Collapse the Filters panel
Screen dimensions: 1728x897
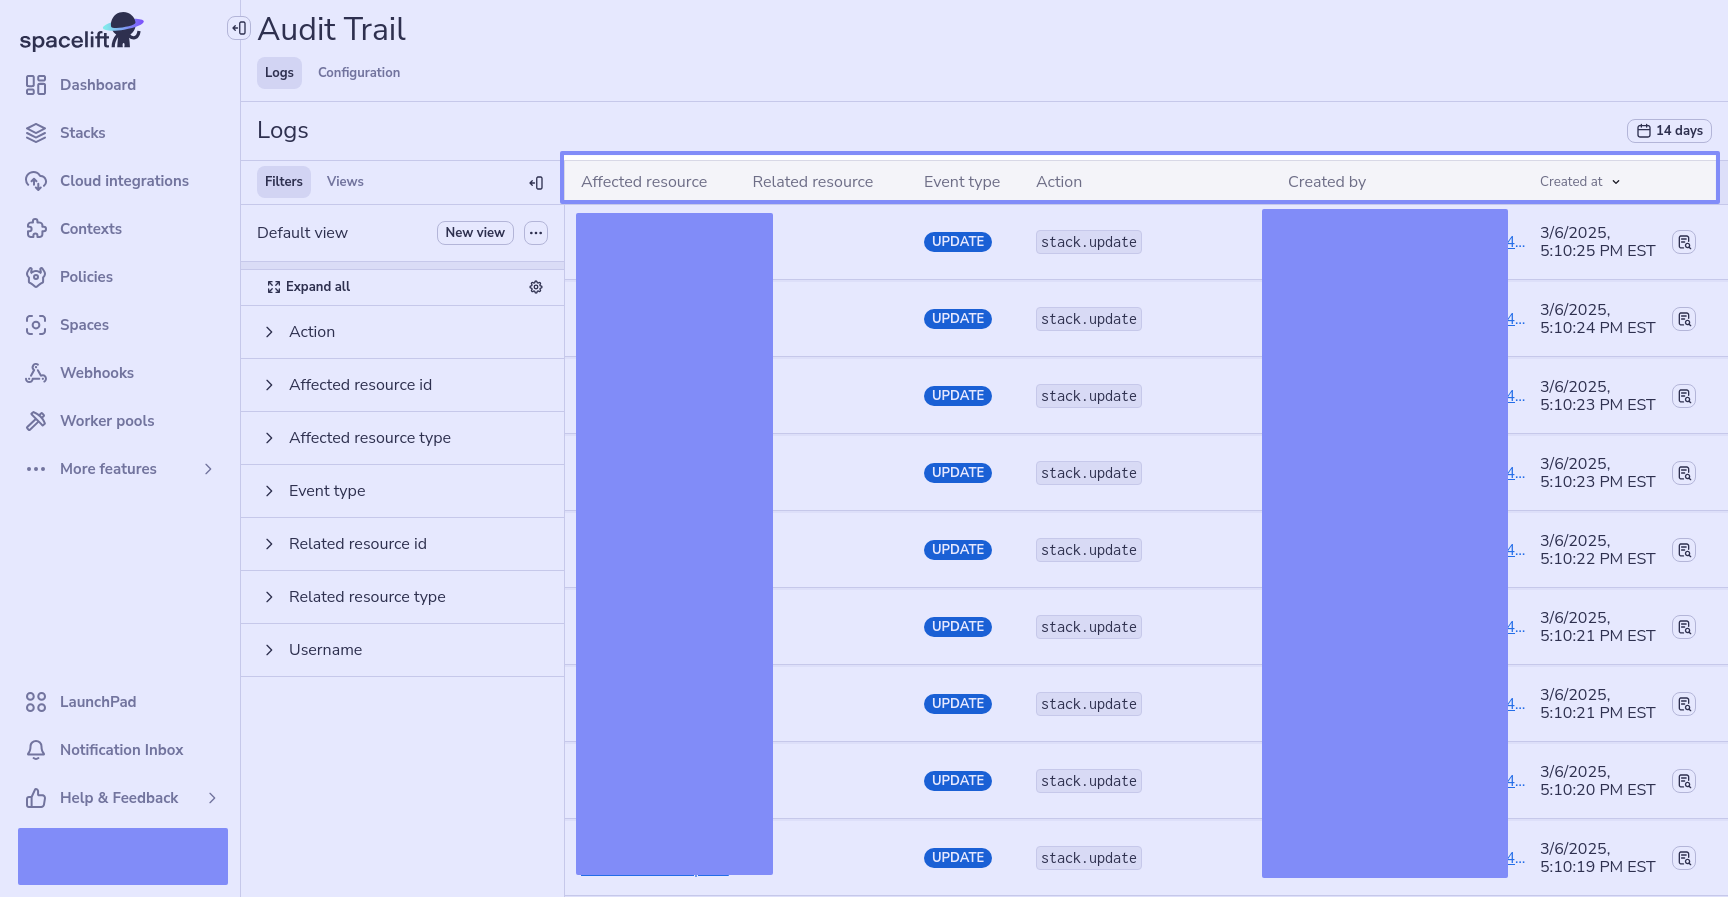click(x=536, y=182)
